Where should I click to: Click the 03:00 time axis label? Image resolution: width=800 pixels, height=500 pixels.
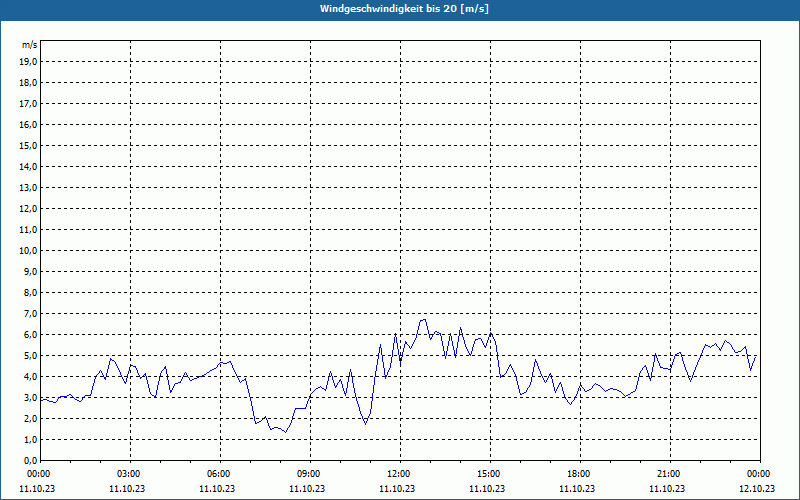[x=129, y=474]
